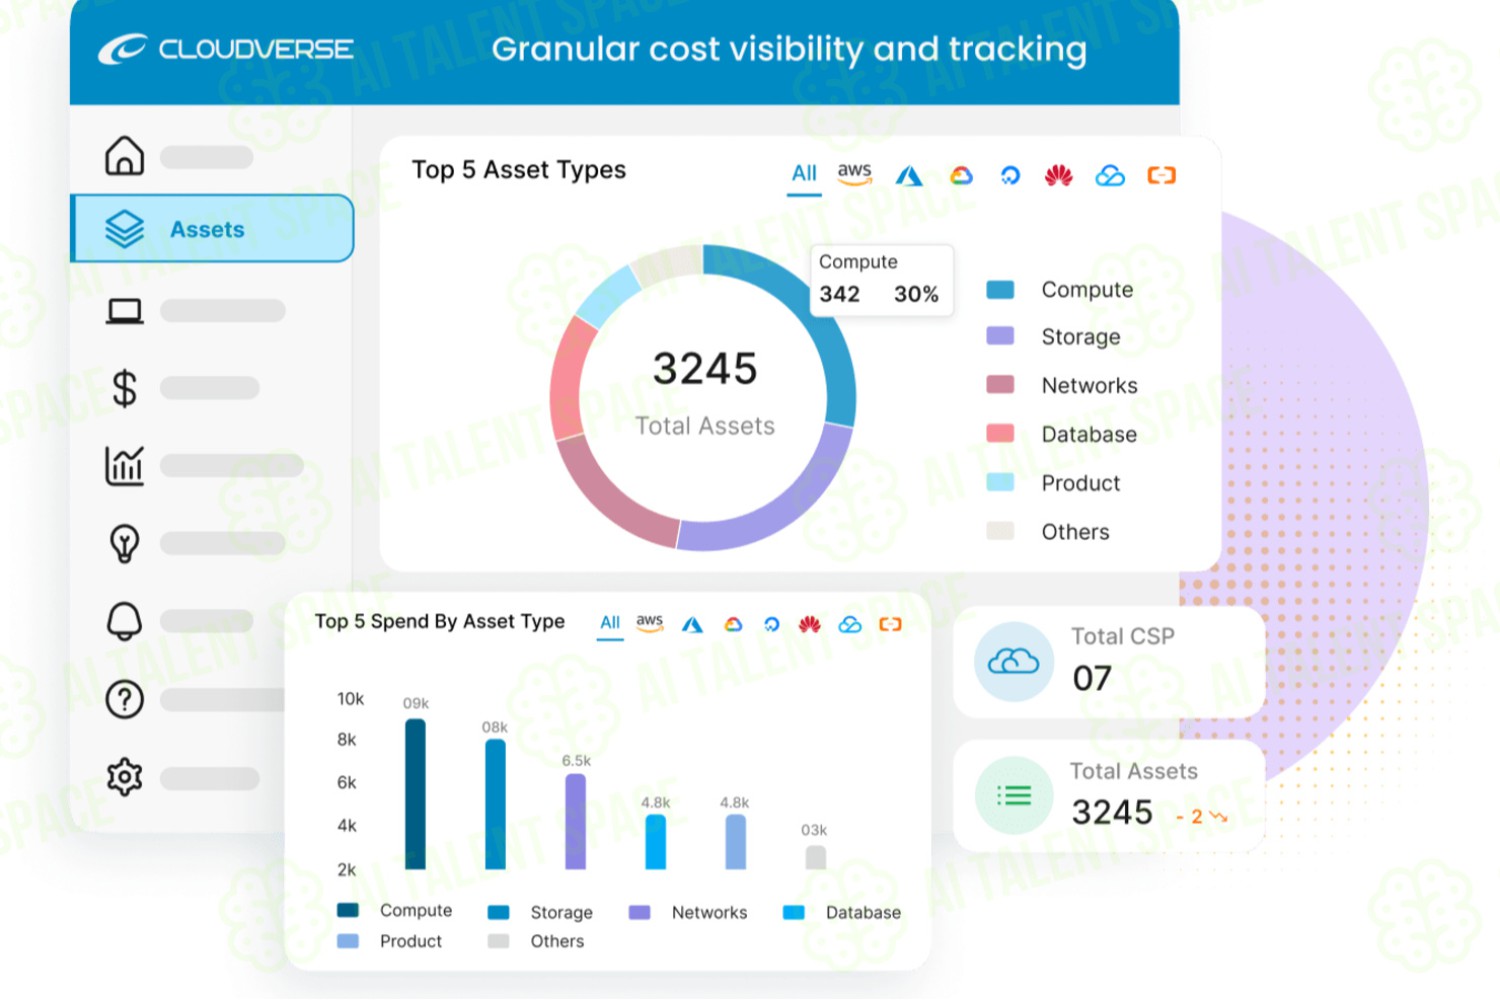The height and width of the screenshot is (1000, 1500).
Task: Click the Top 5 Asset Types heading
Action: [519, 171]
